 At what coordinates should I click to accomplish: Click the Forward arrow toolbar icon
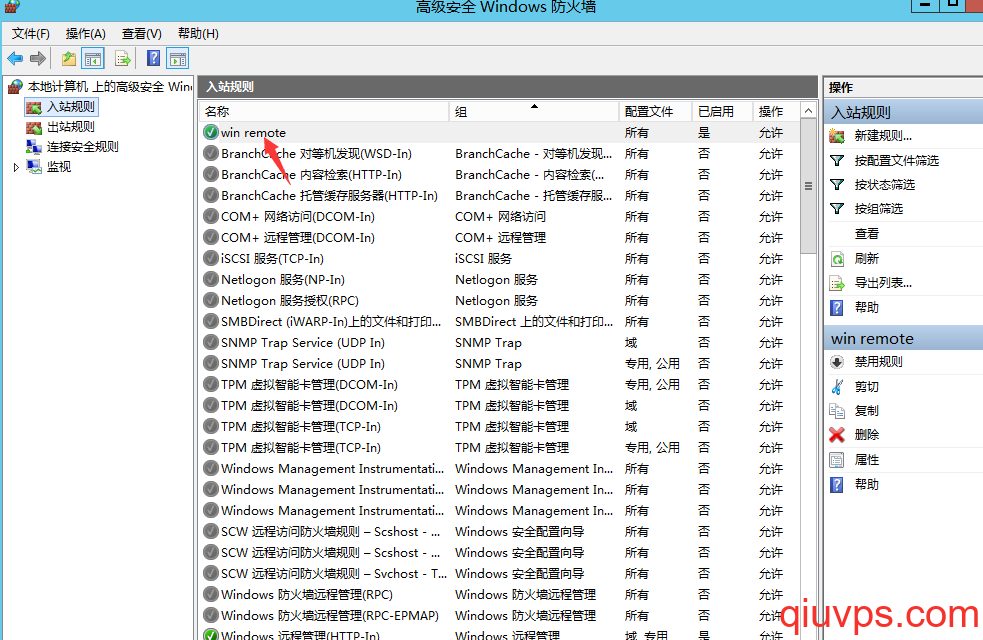[38, 59]
